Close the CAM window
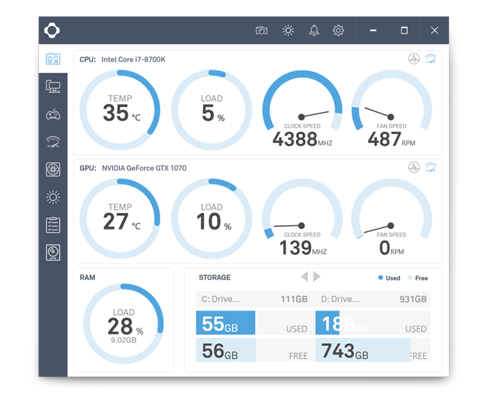Image resolution: width=487 pixels, height=399 pixels. (434, 31)
